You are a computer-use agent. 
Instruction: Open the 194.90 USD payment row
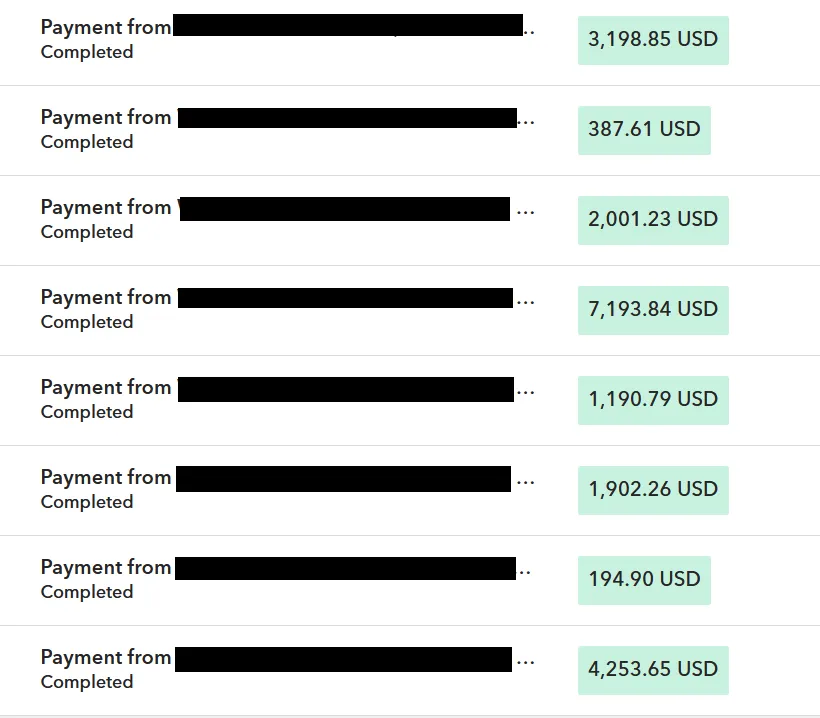coord(410,580)
